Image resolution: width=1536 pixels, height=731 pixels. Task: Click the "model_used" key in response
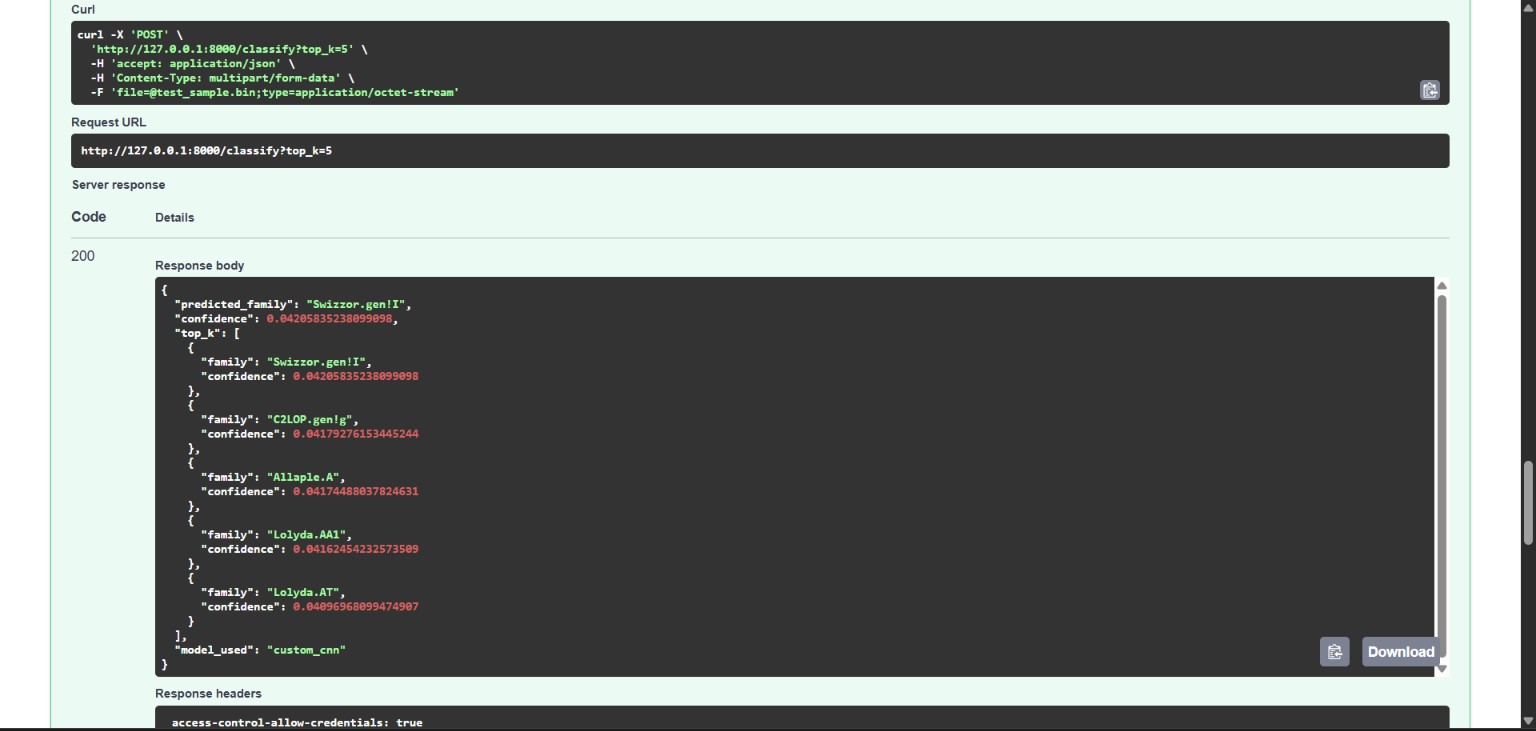pyautogui.click(x=213, y=650)
